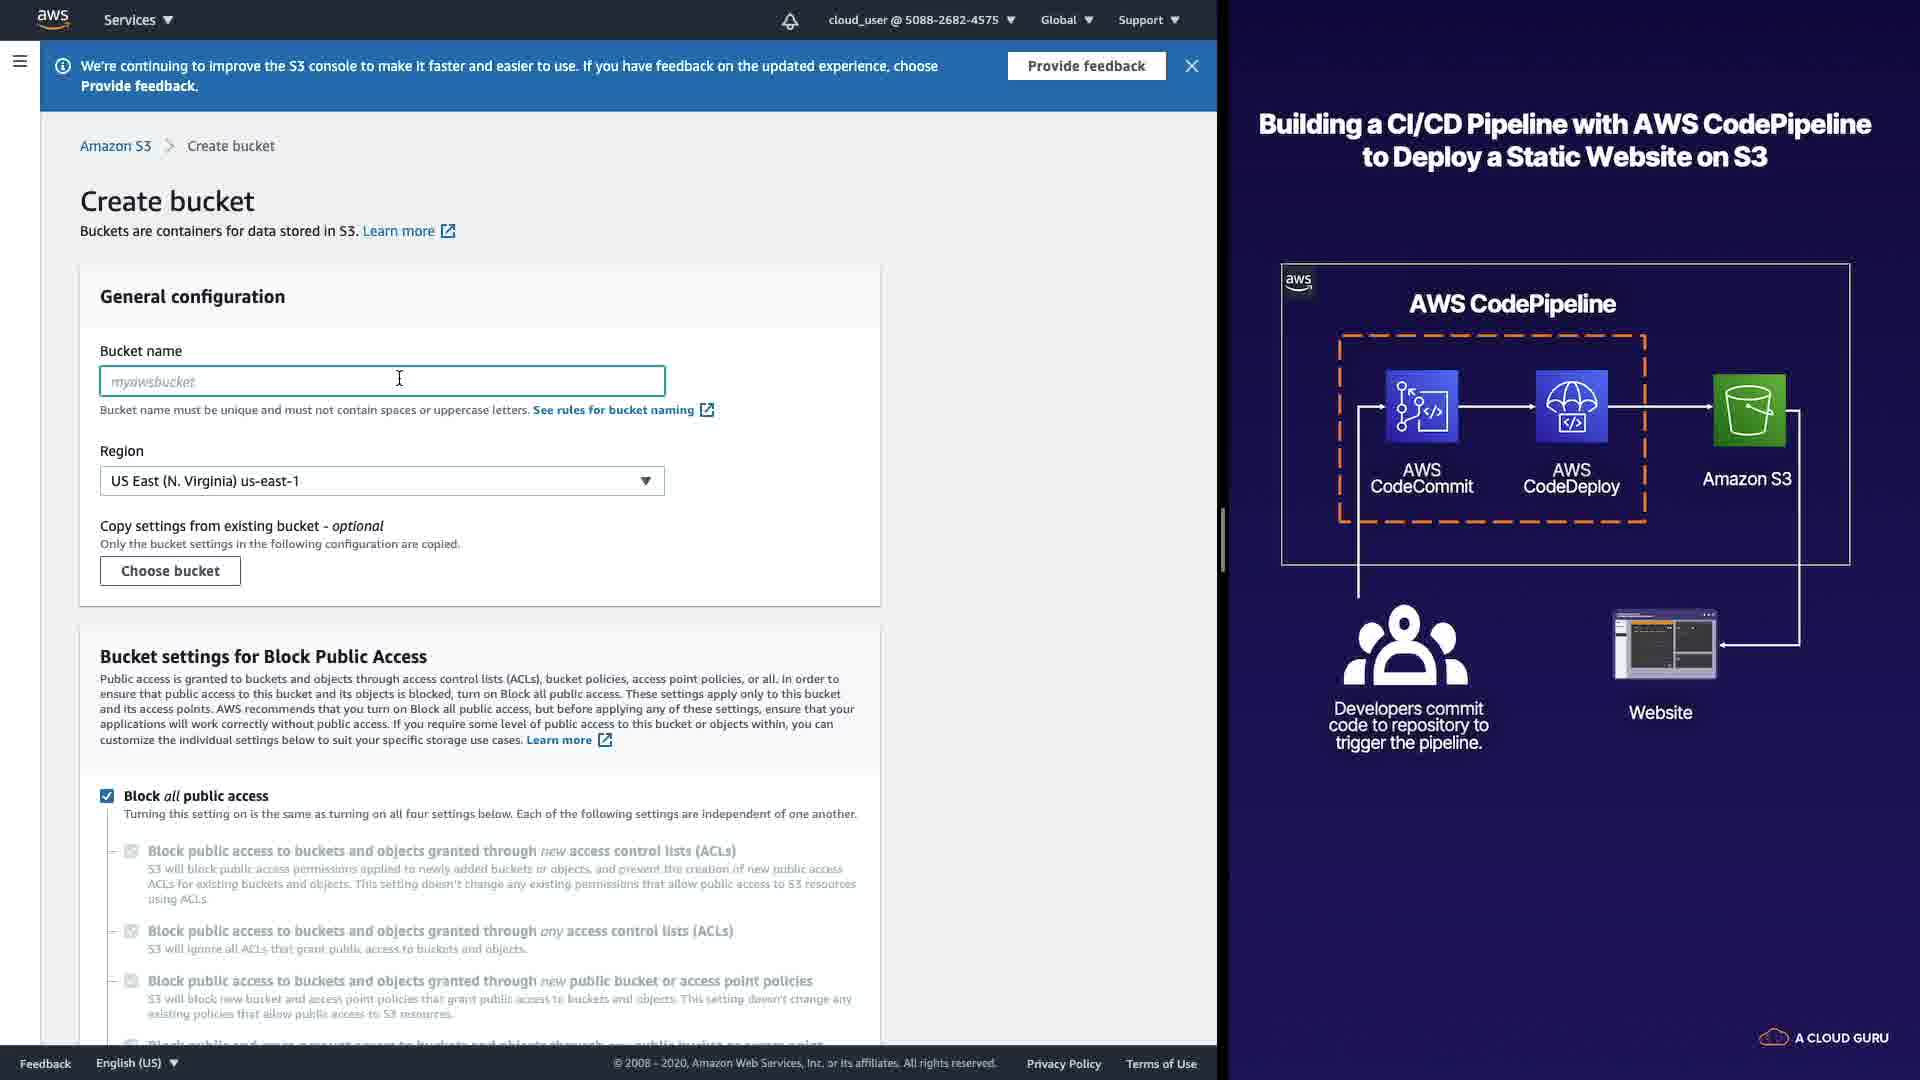The width and height of the screenshot is (1920, 1080).
Task: Click the Website thumbnail in diagram
Action: (x=1664, y=645)
